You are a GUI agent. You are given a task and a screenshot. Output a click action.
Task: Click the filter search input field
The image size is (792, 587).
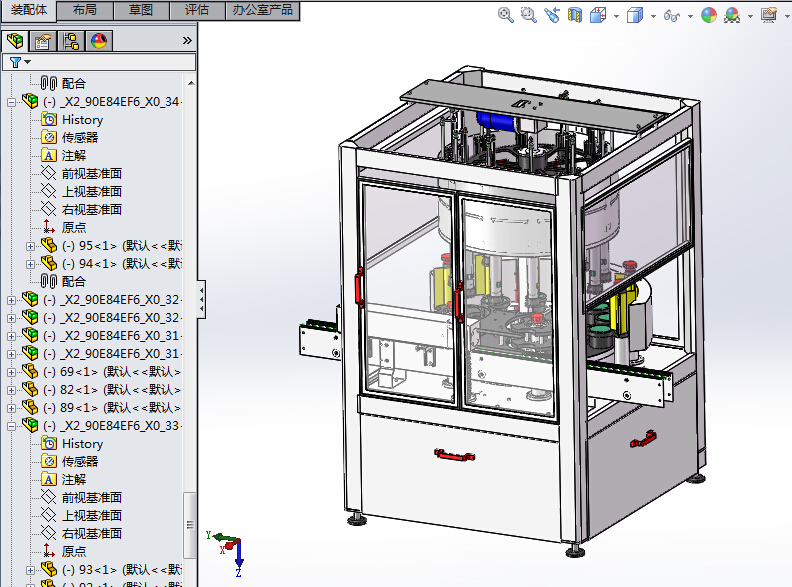coord(100,62)
